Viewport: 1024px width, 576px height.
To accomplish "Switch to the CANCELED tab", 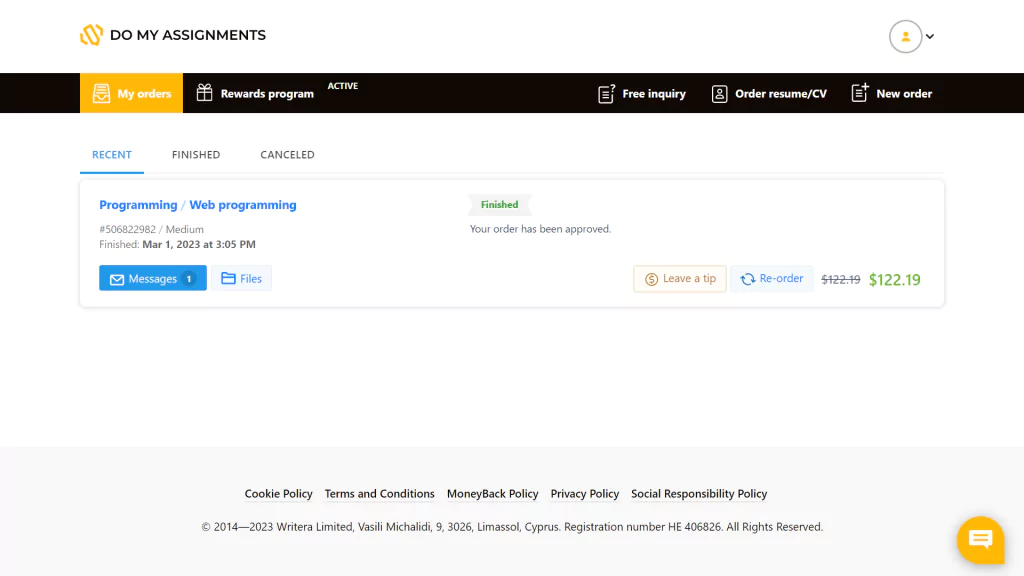I will point(287,155).
